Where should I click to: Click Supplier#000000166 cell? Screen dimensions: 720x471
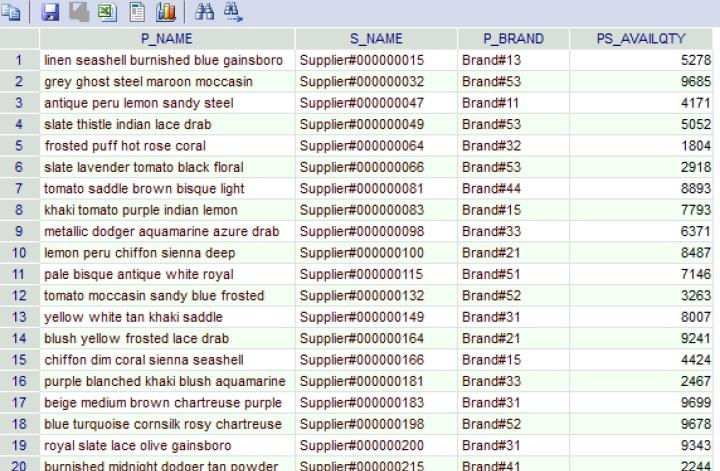(376, 360)
